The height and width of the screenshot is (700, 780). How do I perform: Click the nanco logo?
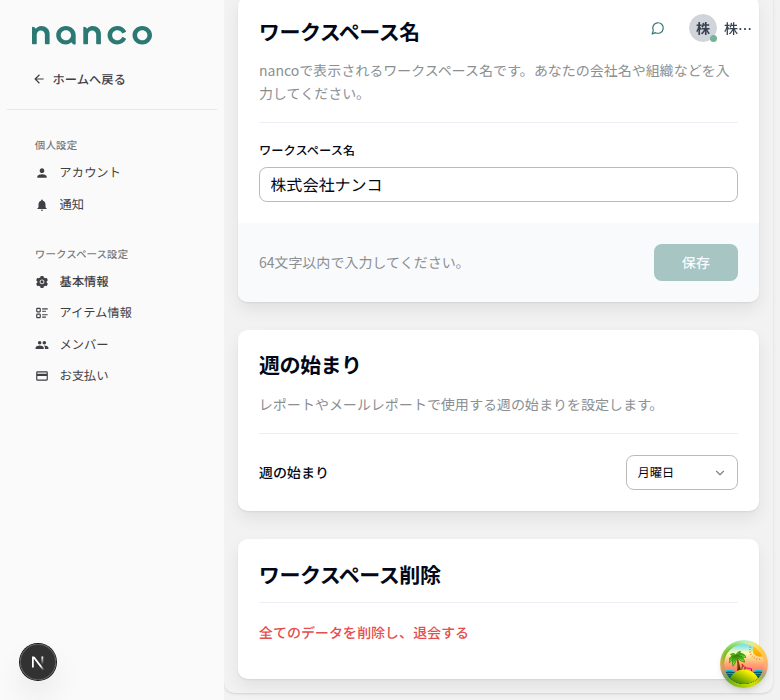coord(92,35)
